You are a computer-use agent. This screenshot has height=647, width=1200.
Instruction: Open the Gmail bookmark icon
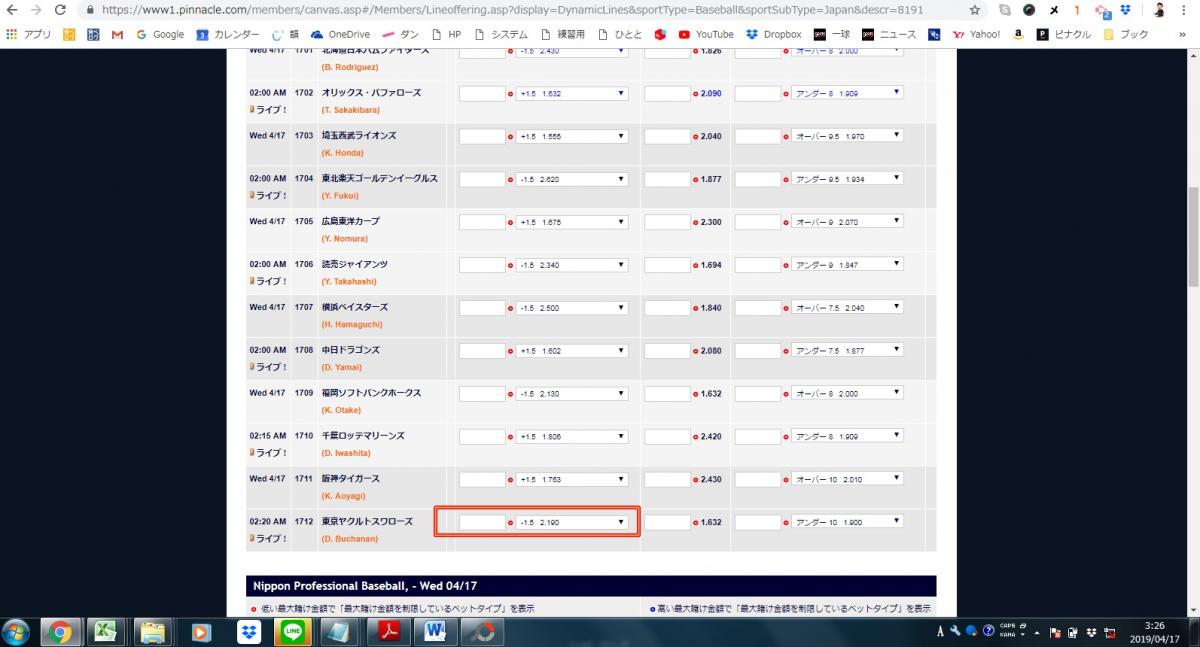(117, 34)
